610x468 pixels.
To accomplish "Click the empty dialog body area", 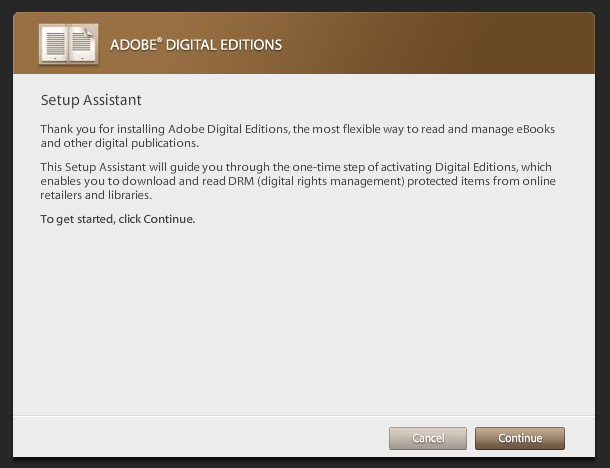I will tap(303, 319).
